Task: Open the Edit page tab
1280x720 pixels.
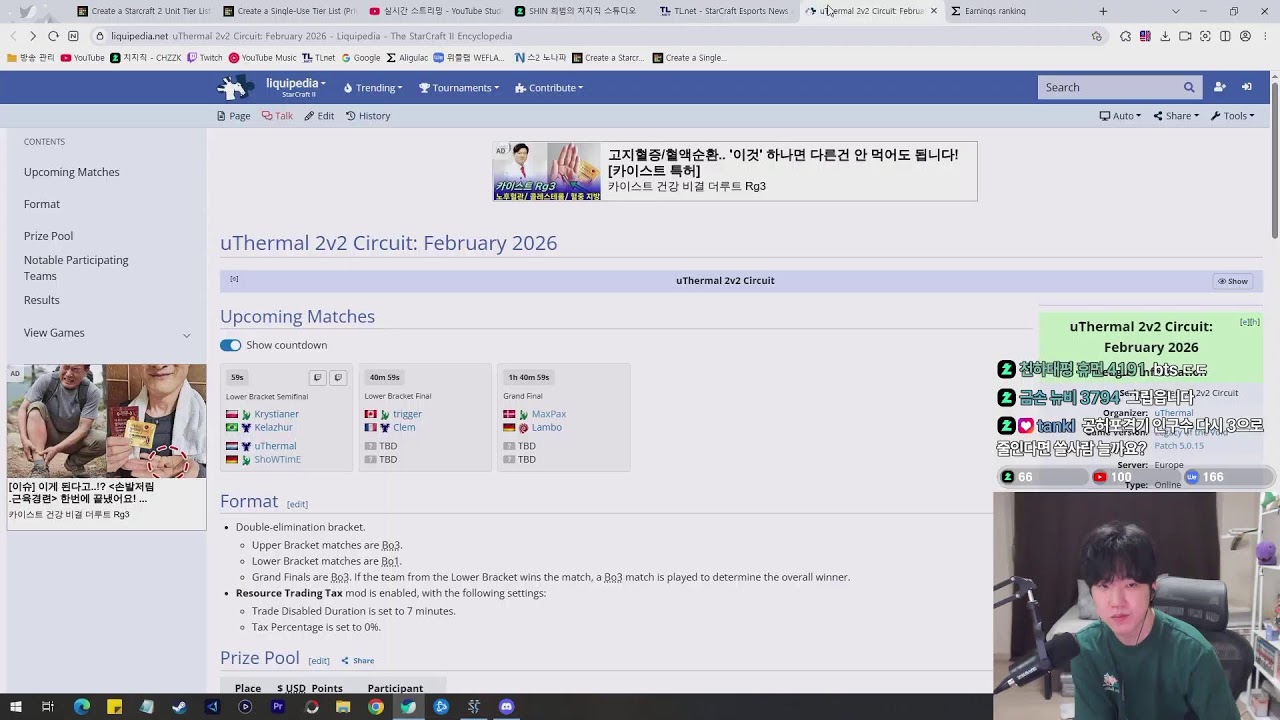Action: [319, 116]
